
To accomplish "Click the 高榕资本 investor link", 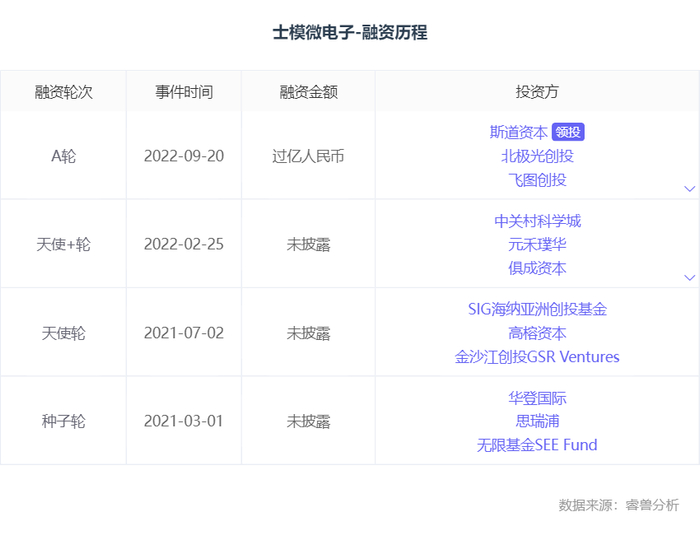I will pyautogui.click(x=537, y=333).
